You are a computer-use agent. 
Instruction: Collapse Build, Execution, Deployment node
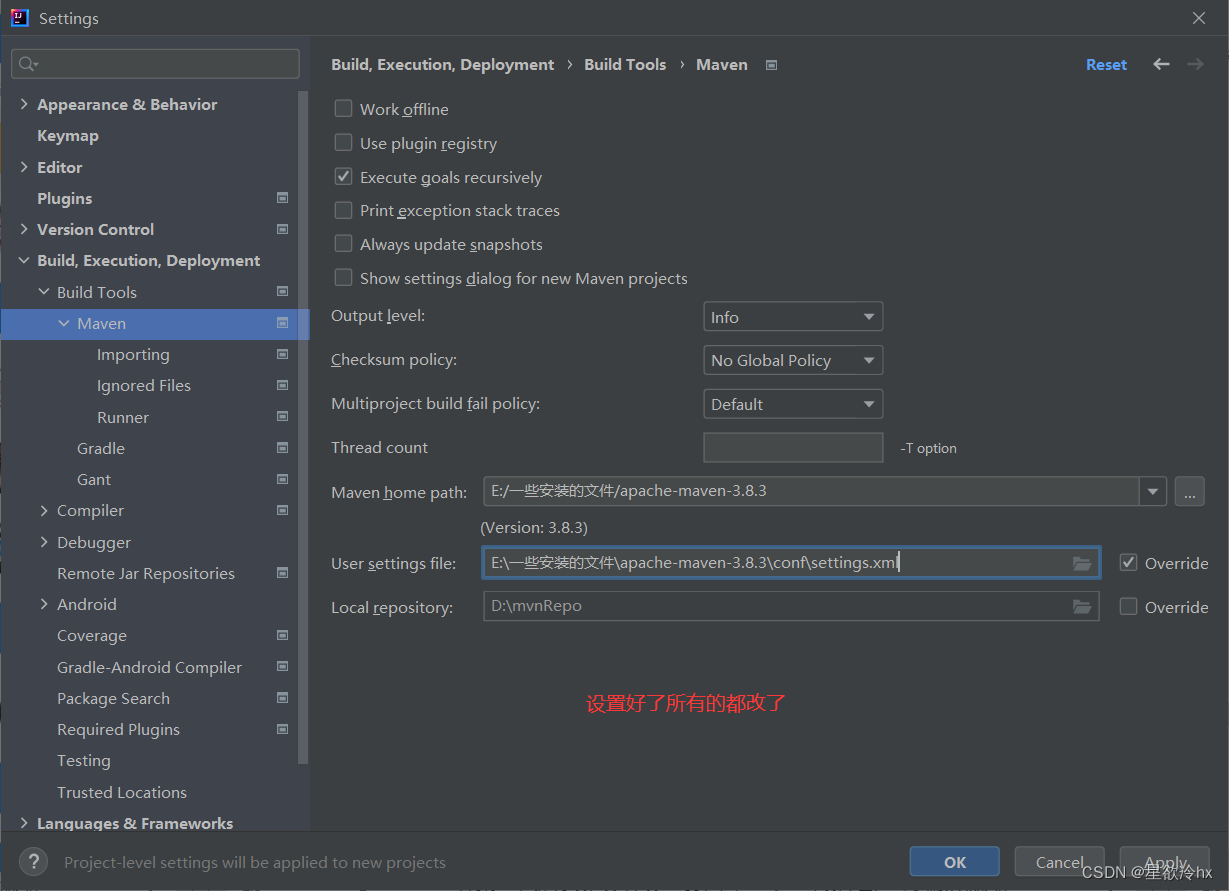[x=24, y=260]
